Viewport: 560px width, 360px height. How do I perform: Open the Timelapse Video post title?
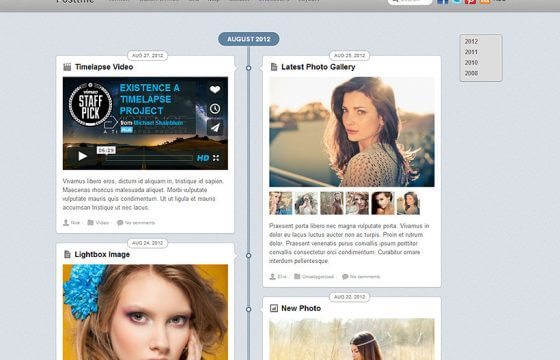point(104,67)
